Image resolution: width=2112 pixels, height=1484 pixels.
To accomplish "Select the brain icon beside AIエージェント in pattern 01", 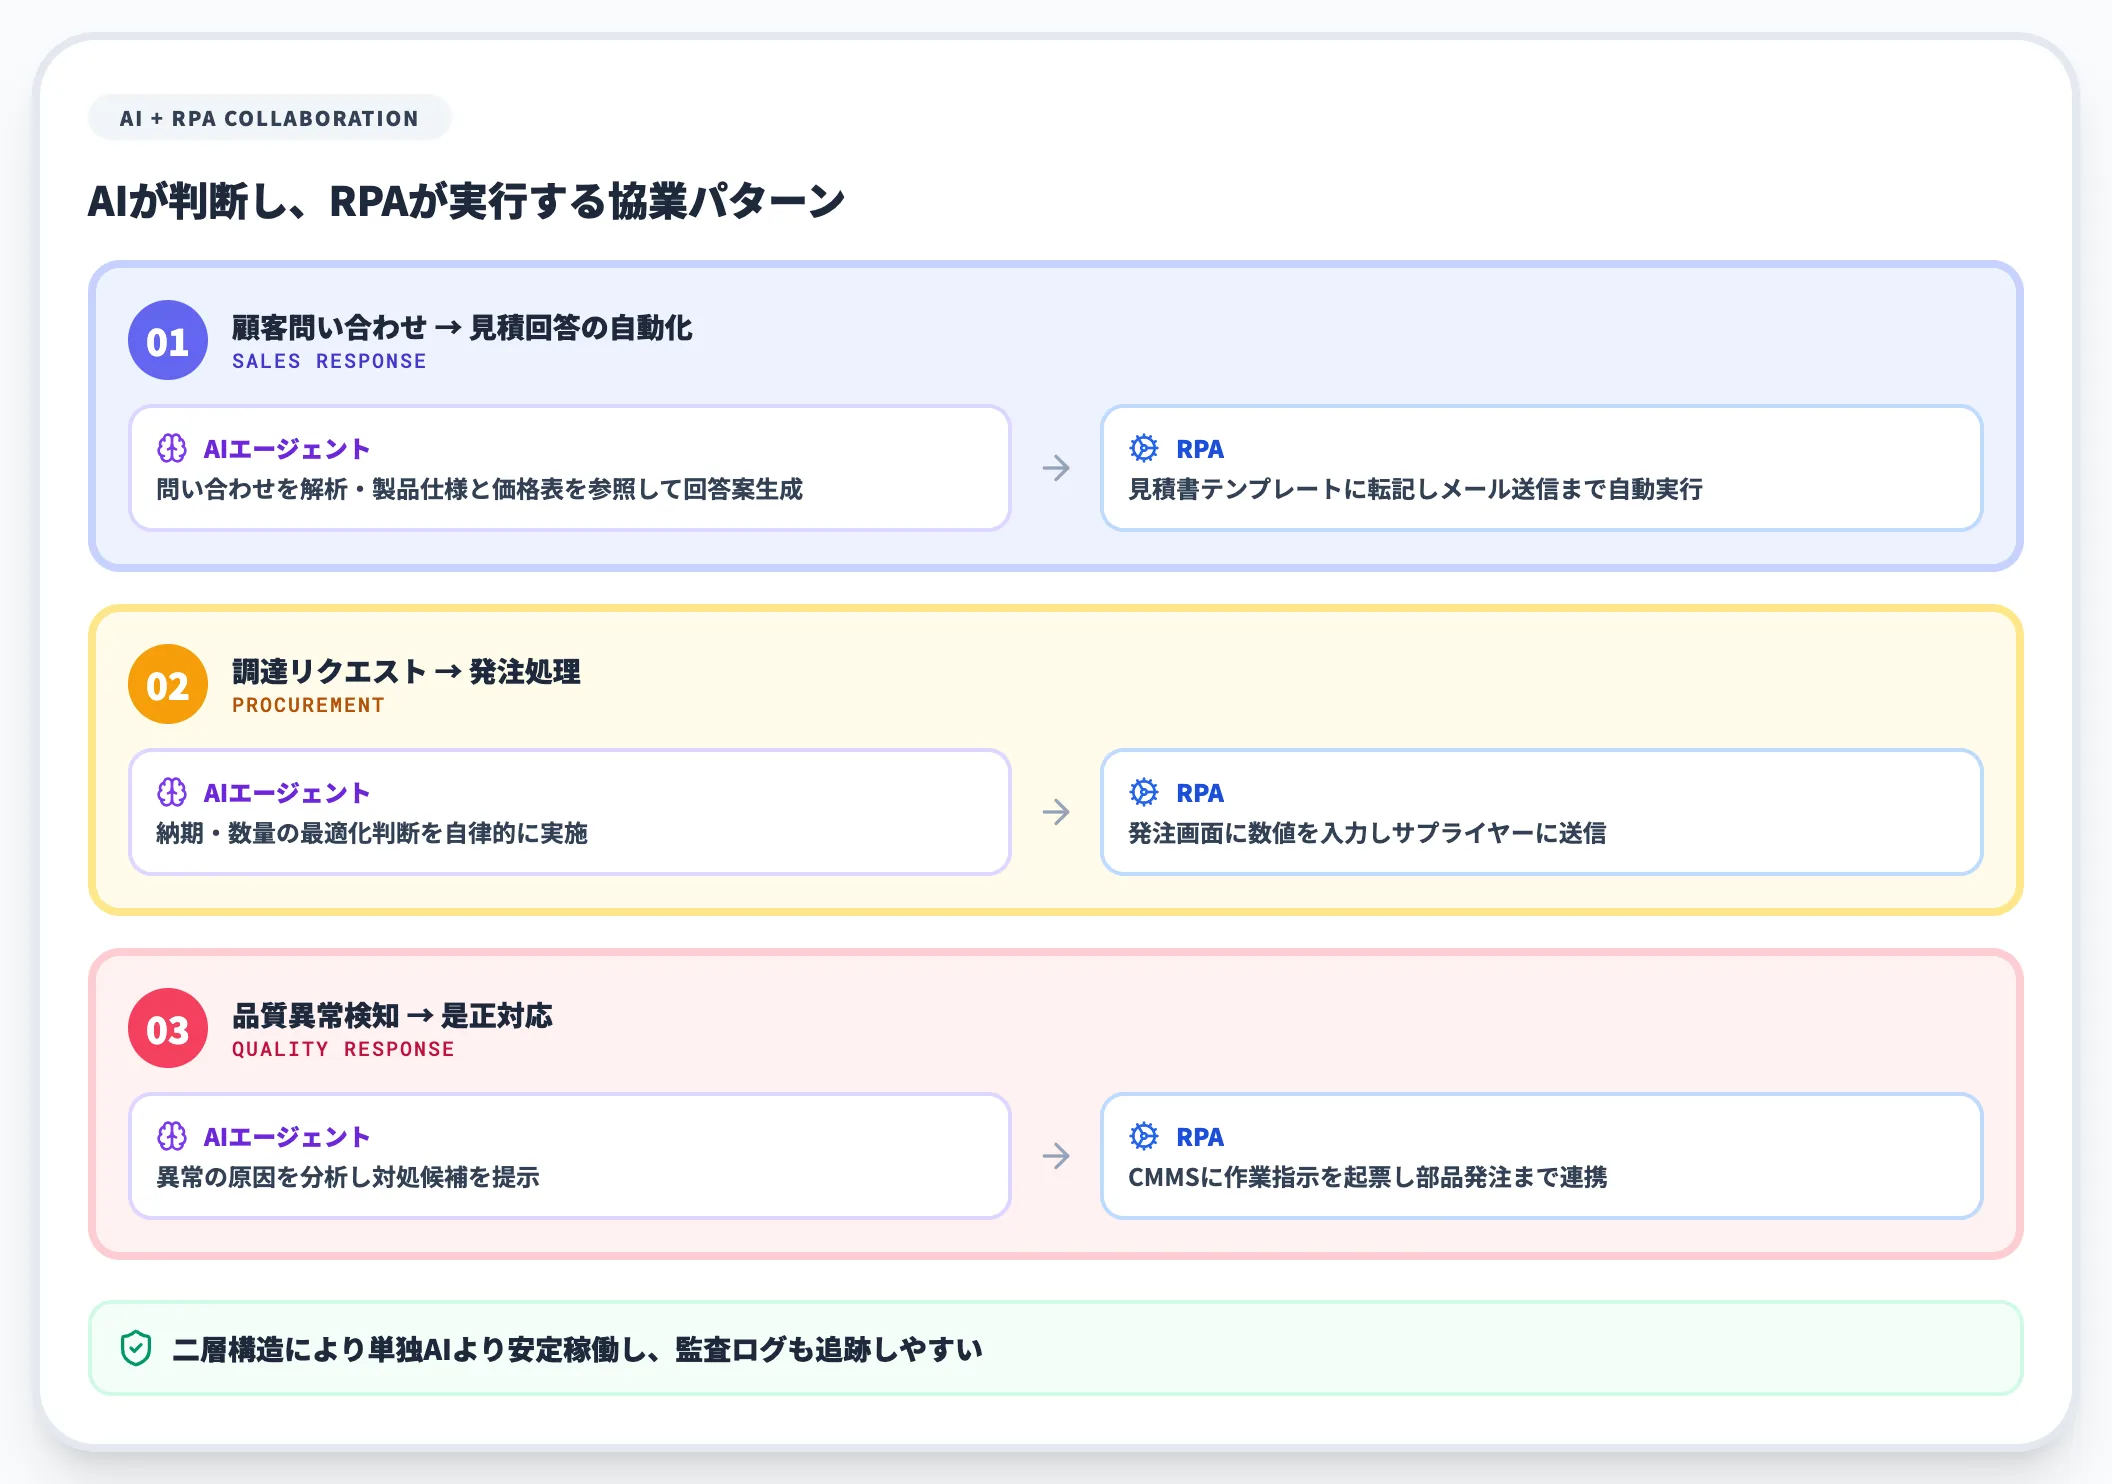I will (x=172, y=448).
